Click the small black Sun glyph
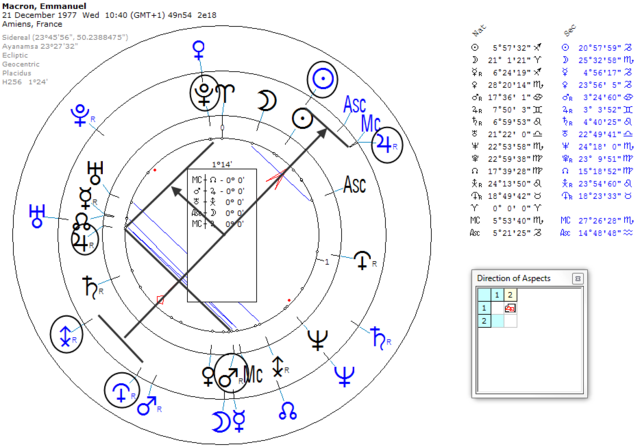This screenshot has height=447, width=640. (x=302, y=119)
